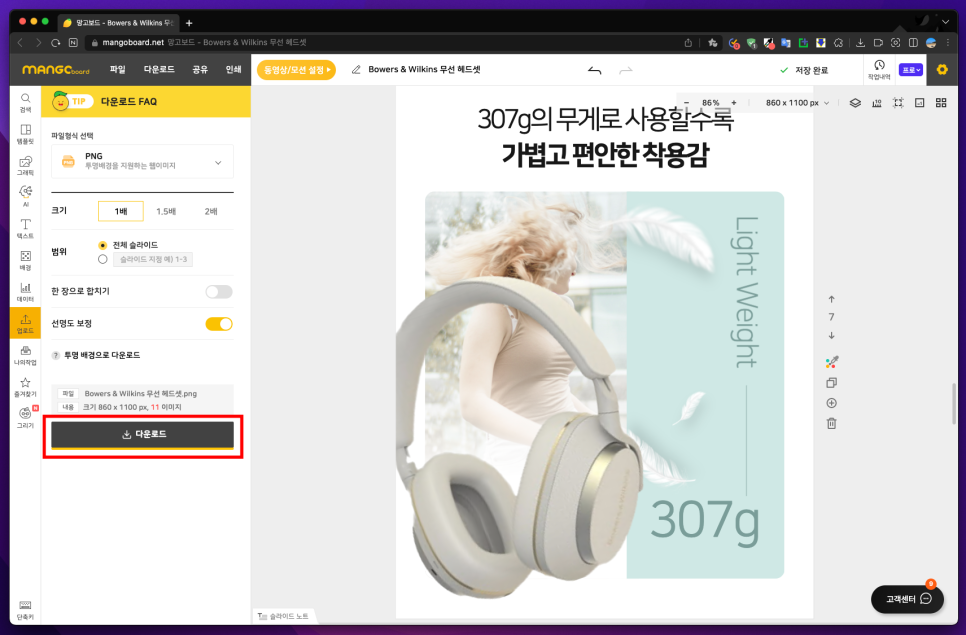Toggle the ruler guide icon
The height and width of the screenshot is (635, 966).
click(x=877, y=103)
